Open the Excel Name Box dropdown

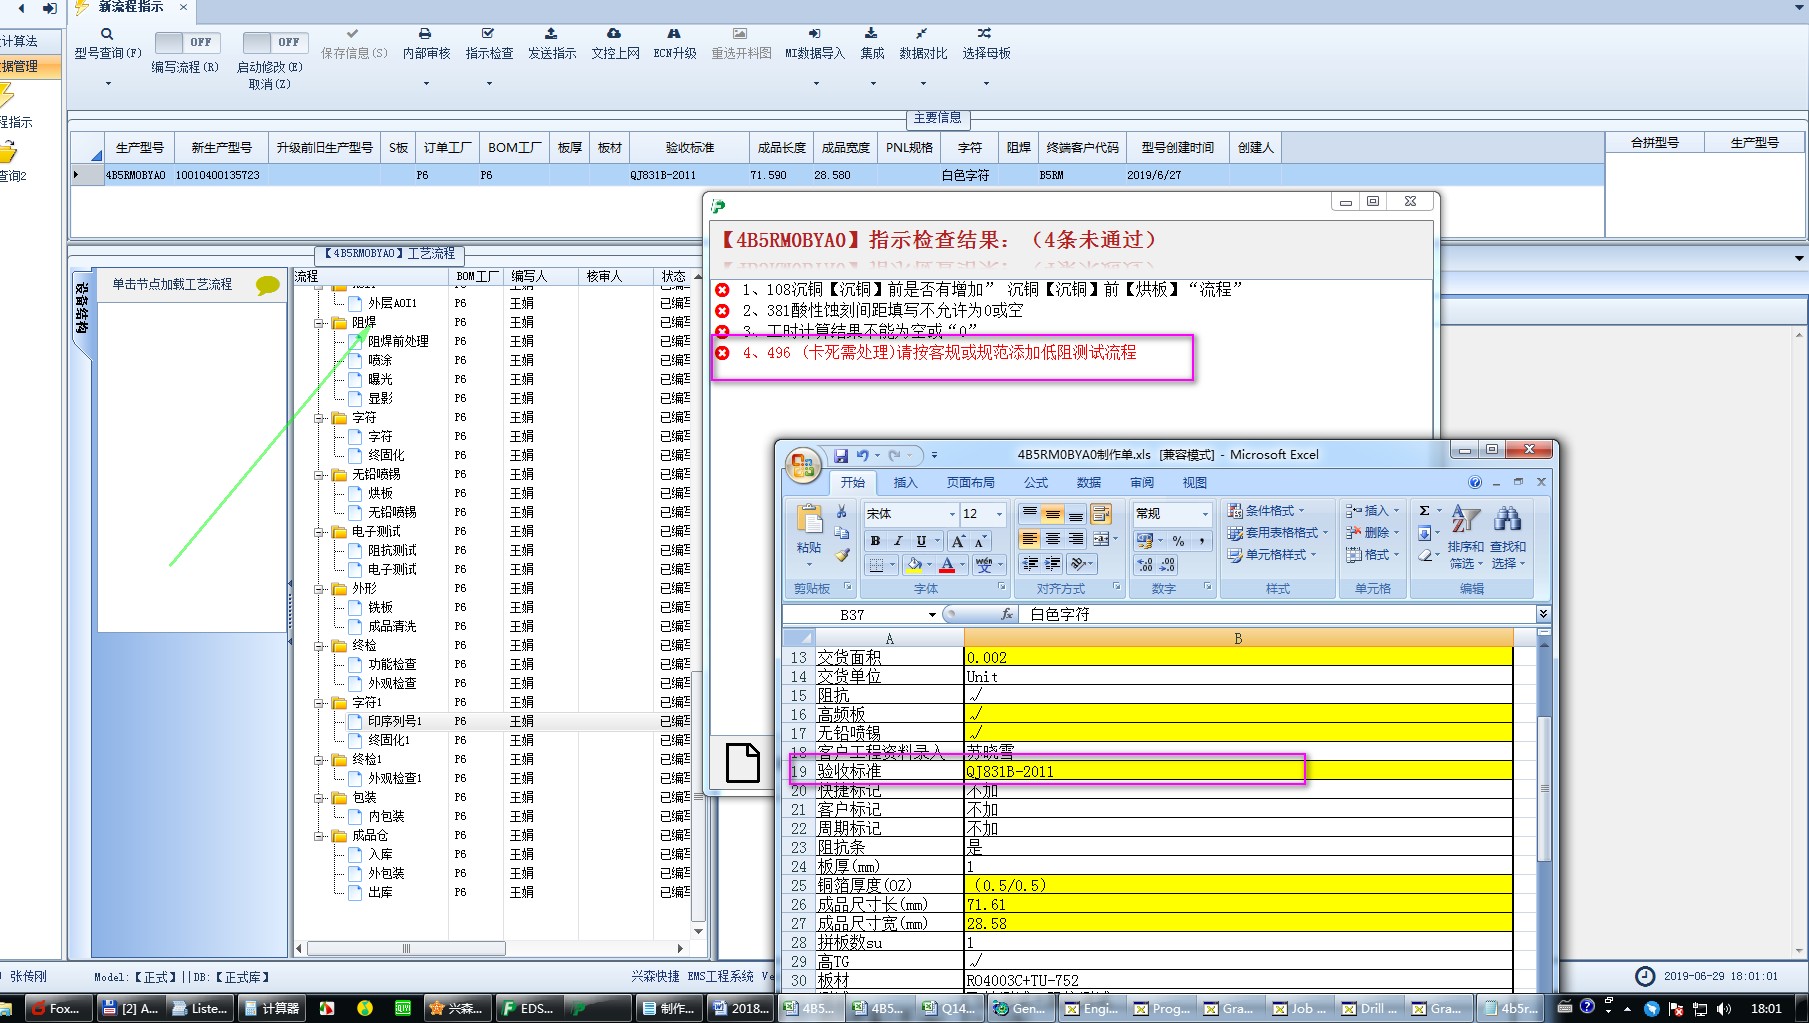pos(932,615)
